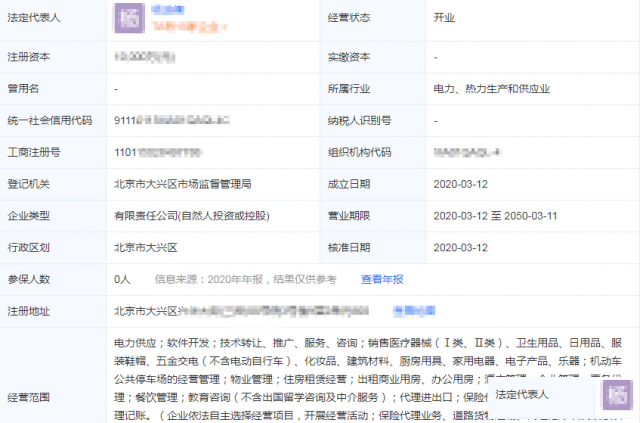Click the blurred 组织机构代码 value
This screenshot has height=423, width=640.
pyautogui.click(x=467, y=152)
